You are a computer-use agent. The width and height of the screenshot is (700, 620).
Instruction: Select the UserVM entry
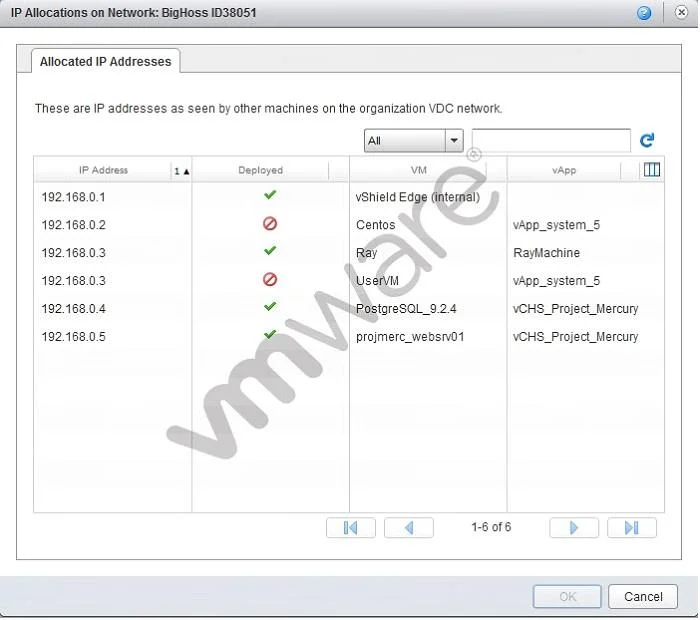(x=377, y=281)
